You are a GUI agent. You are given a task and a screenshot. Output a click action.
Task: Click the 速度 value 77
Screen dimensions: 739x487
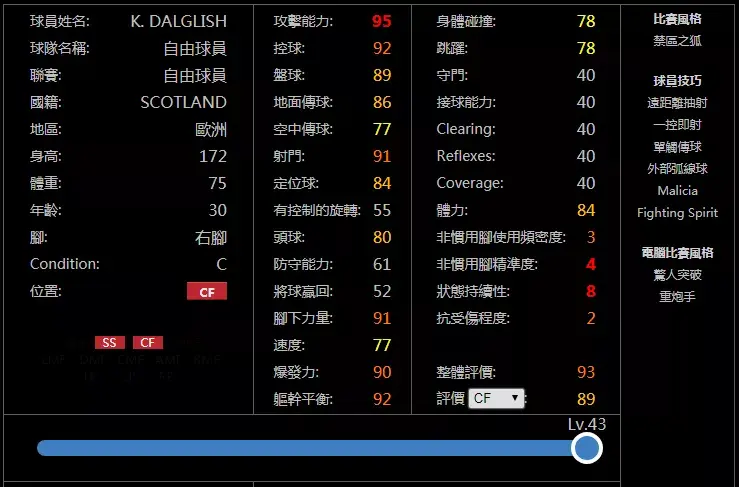pyautogui.click(x=382, y=345)
